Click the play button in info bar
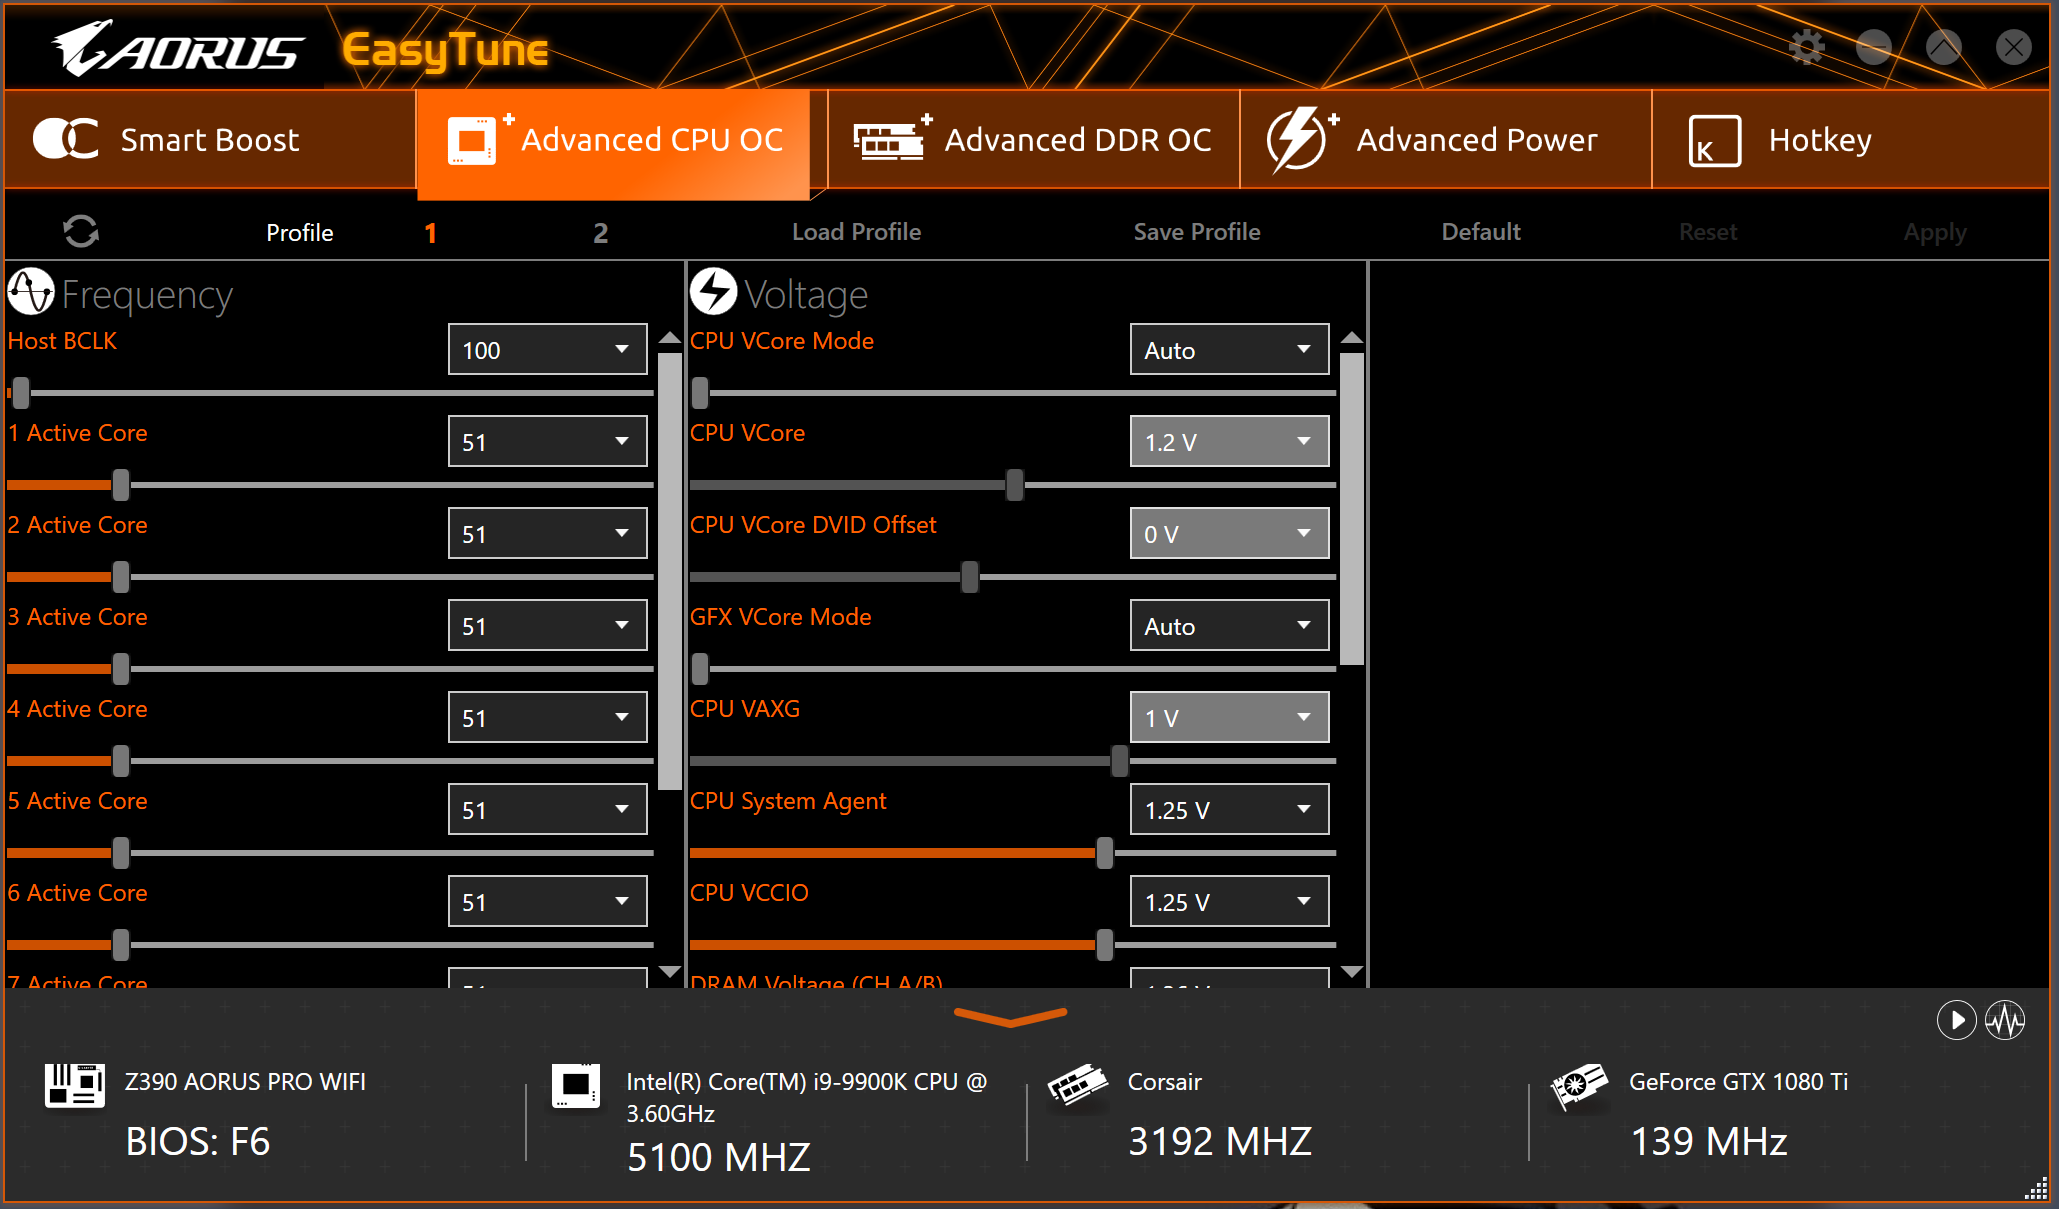This screenshot has width=2059, height=1209. point(1956,1020)
